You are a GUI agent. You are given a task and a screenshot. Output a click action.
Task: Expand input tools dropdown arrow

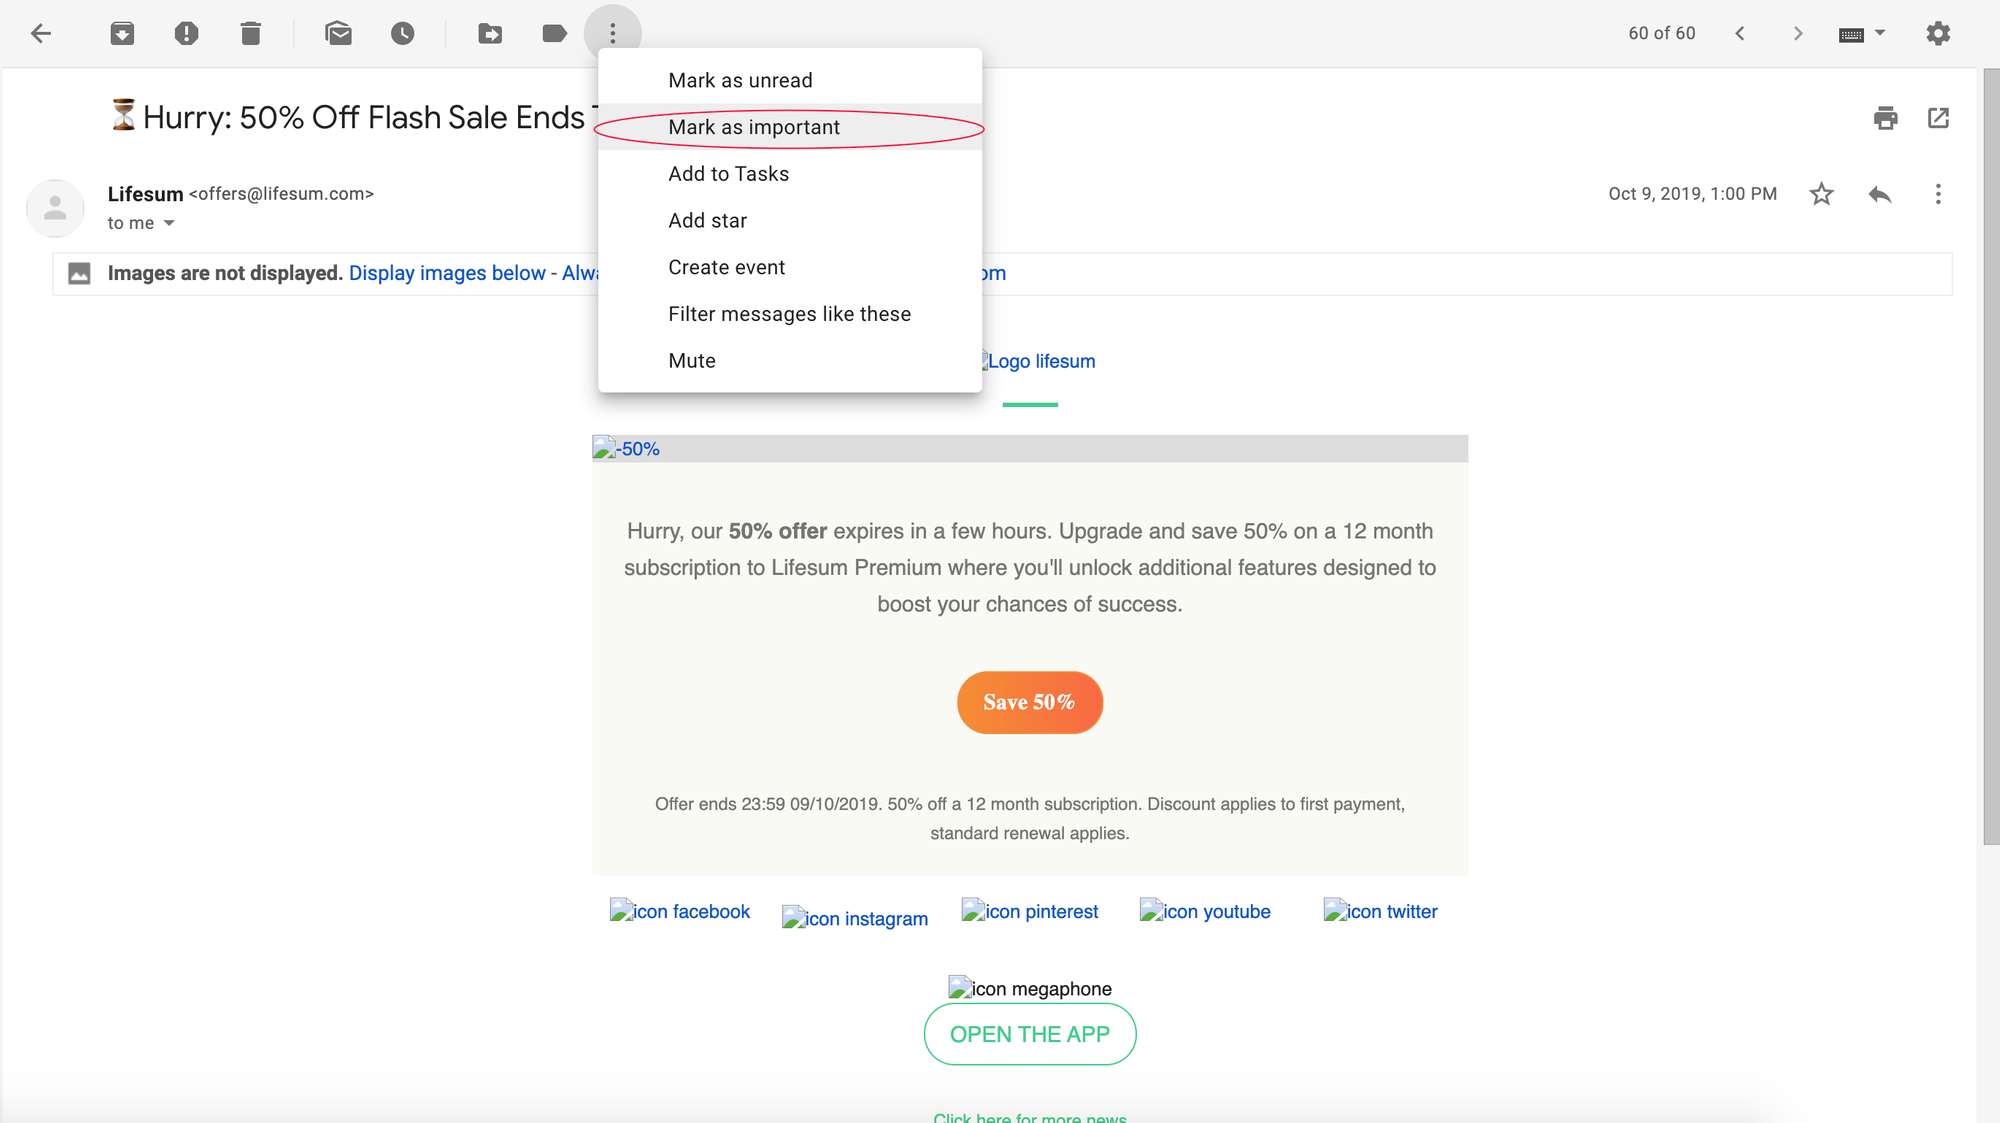point(1880,33)
